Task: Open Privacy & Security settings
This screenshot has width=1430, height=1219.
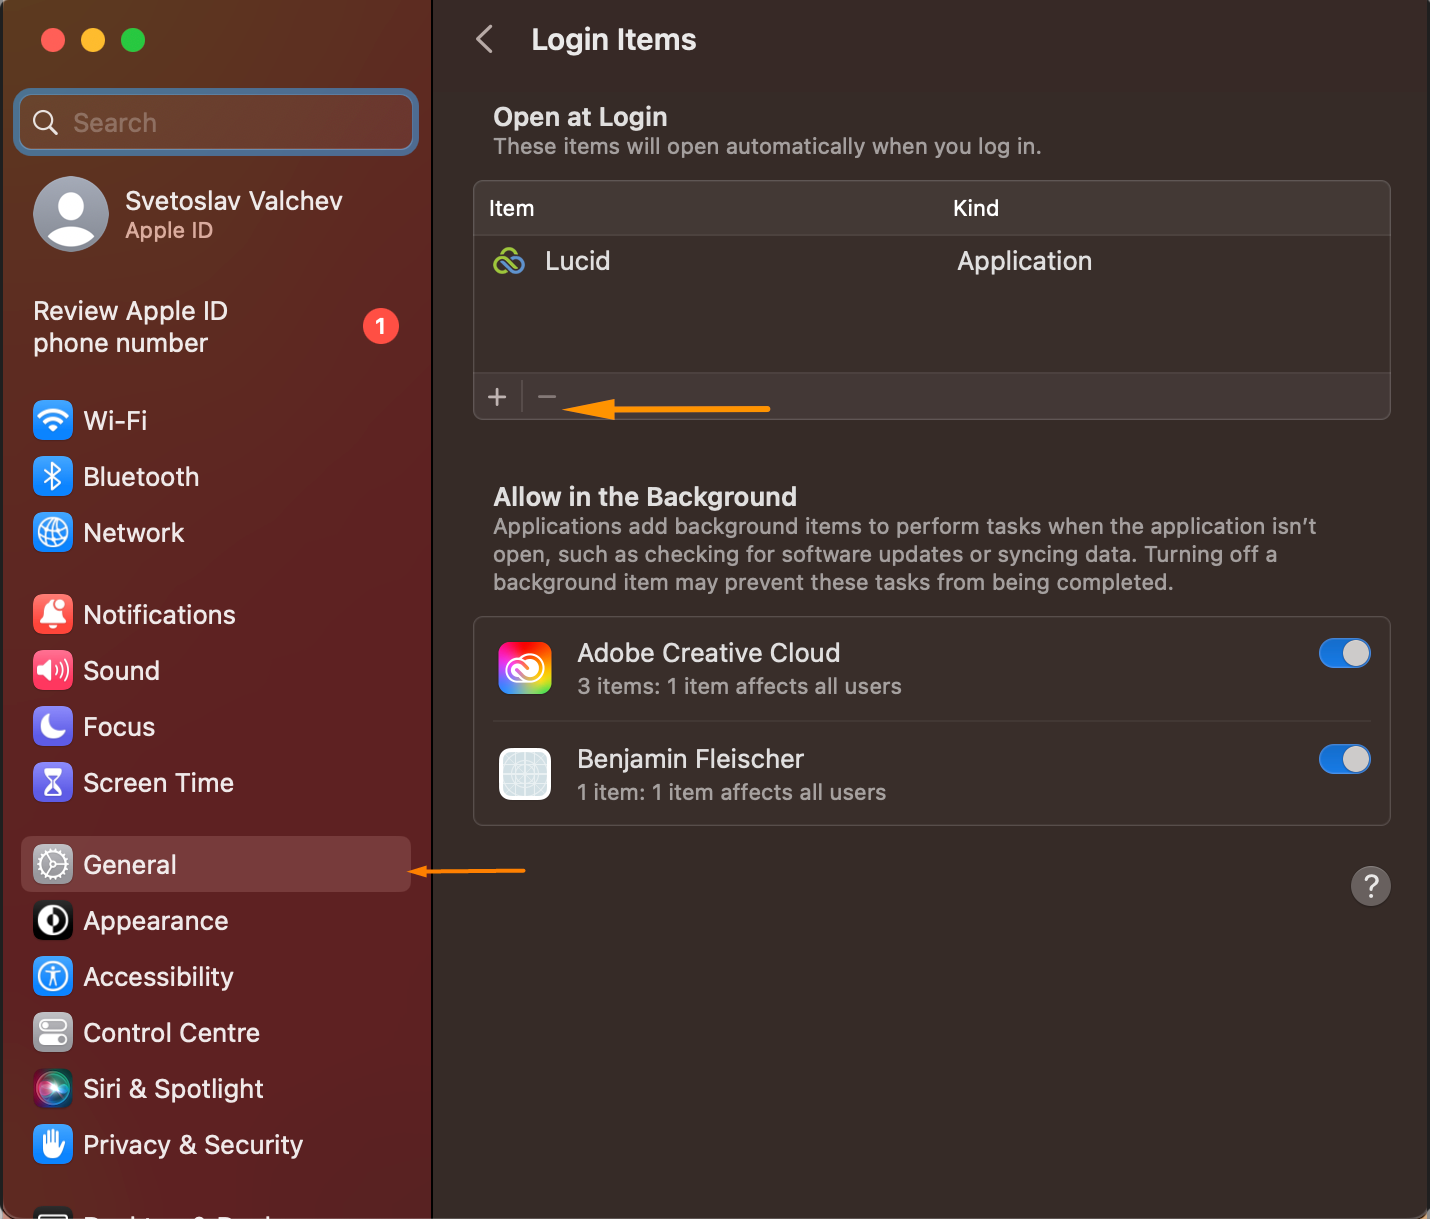Action: click(192, 1144)
